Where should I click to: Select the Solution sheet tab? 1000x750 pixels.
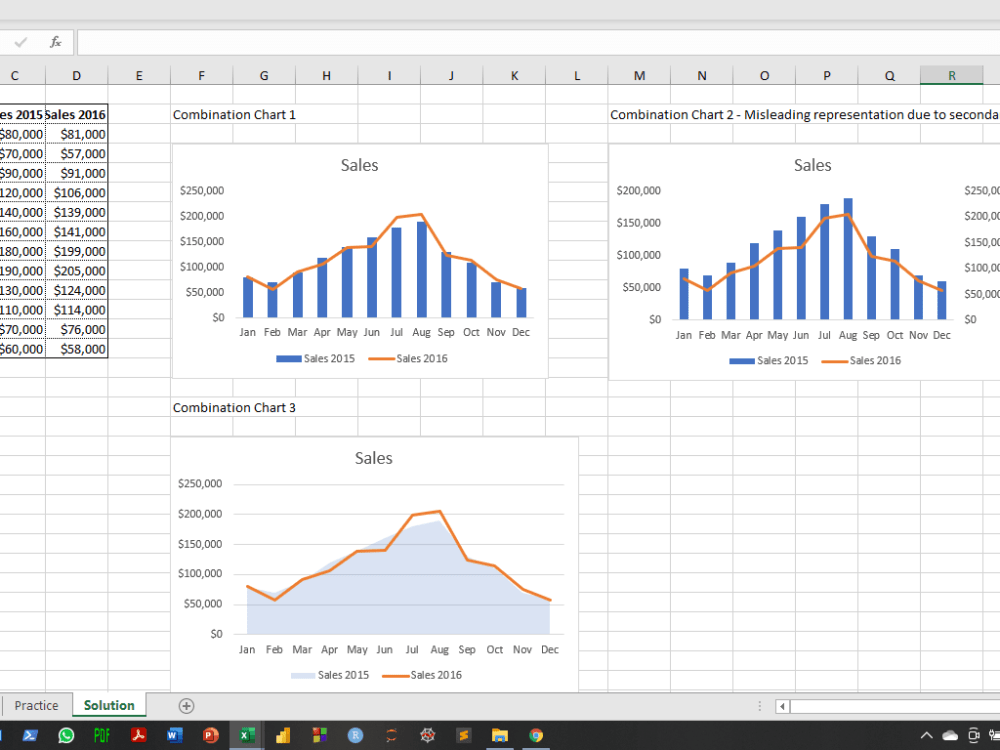[109, 705]
